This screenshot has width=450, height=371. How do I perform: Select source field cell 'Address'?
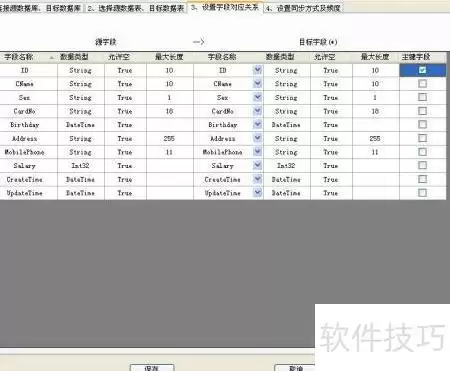(x=29, y=139)
